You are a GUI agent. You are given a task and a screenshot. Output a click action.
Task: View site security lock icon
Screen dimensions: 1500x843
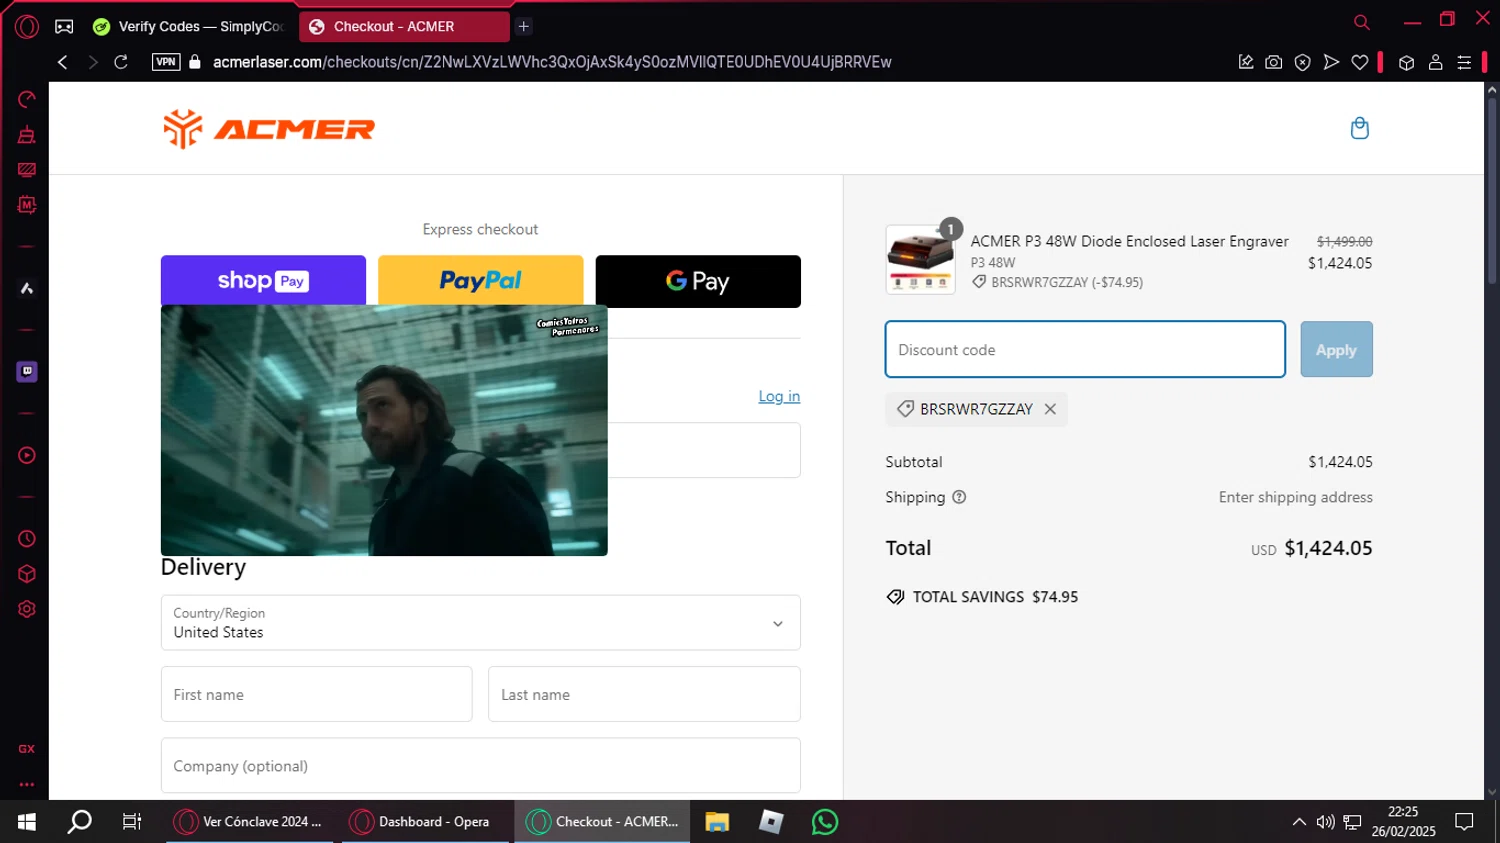tap(195, 62)
